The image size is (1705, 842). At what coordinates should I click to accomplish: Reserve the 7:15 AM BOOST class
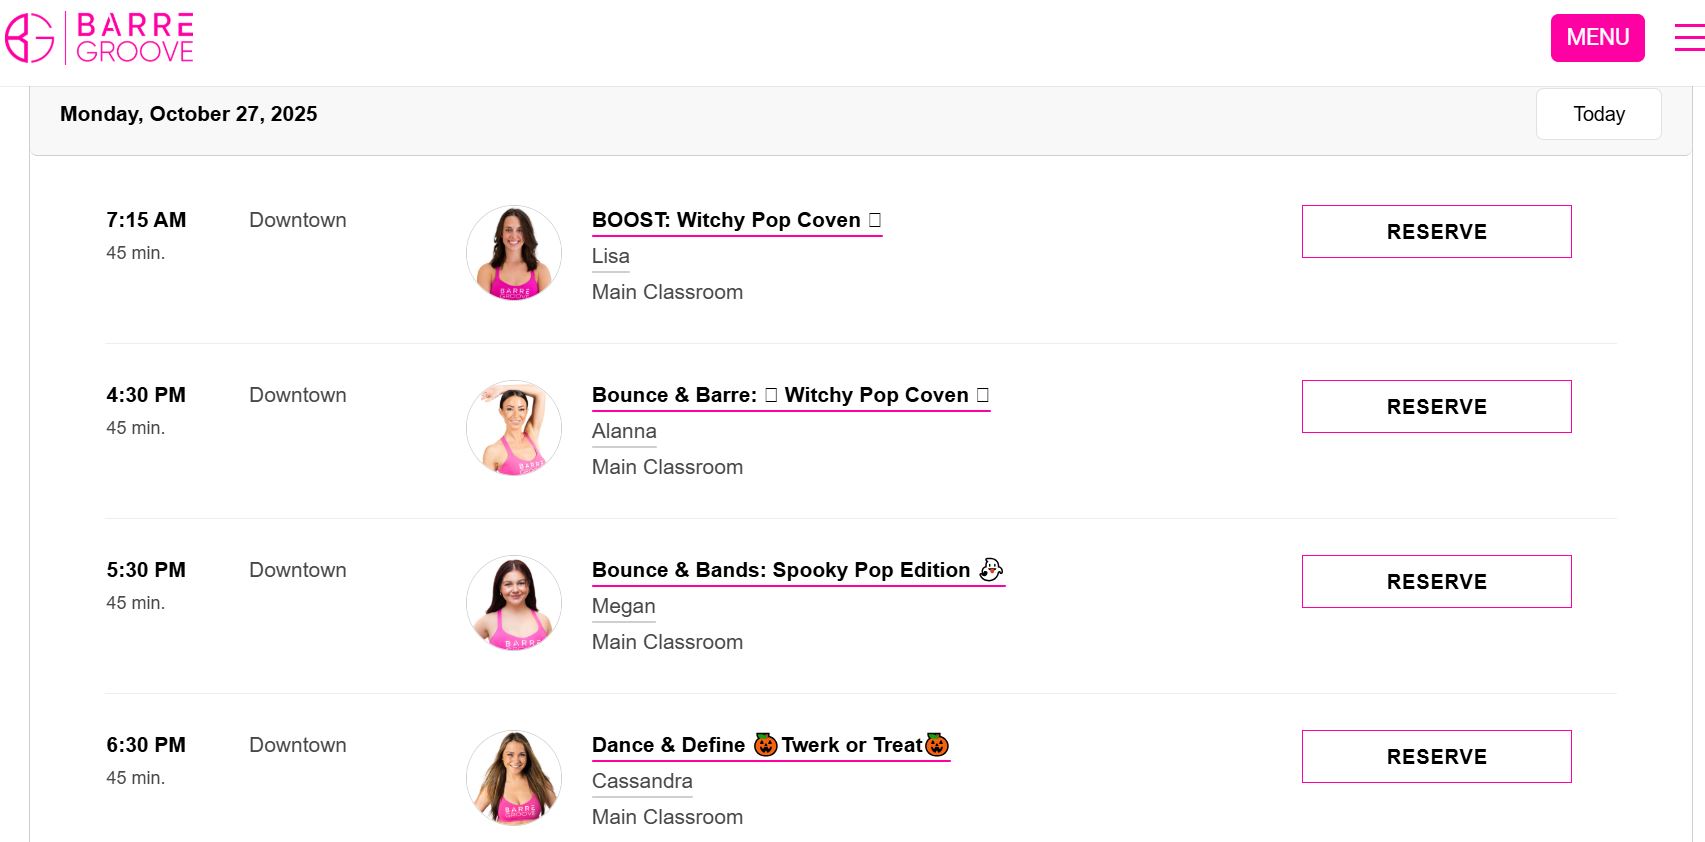point(1436,232)
